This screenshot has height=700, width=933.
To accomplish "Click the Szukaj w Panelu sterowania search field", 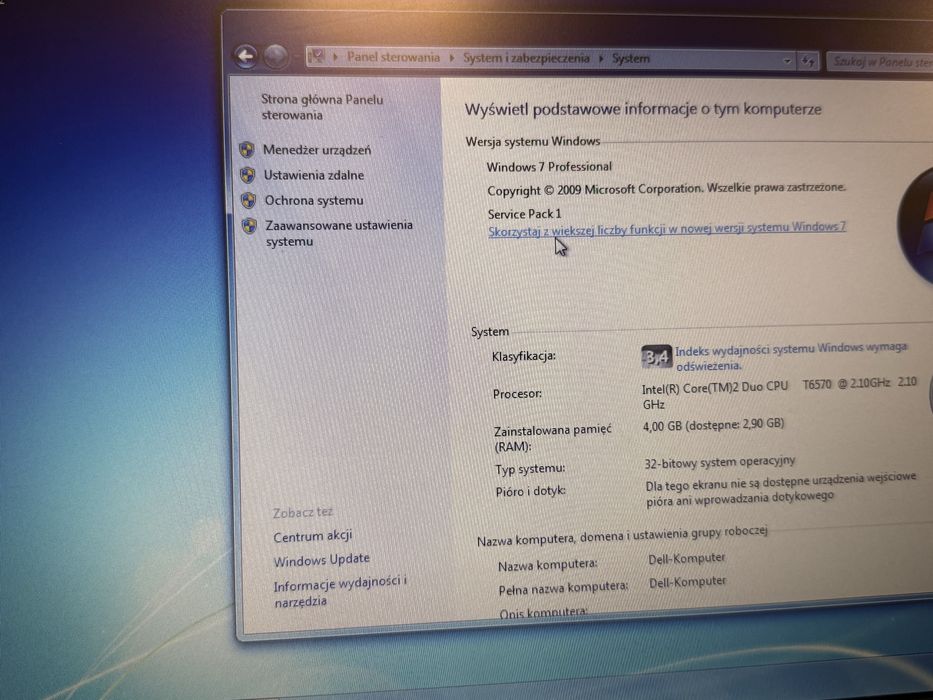I will [879, 61].
